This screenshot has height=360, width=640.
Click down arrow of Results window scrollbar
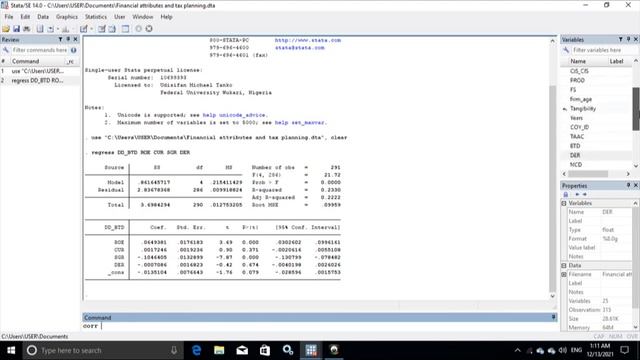click(552, 296)
